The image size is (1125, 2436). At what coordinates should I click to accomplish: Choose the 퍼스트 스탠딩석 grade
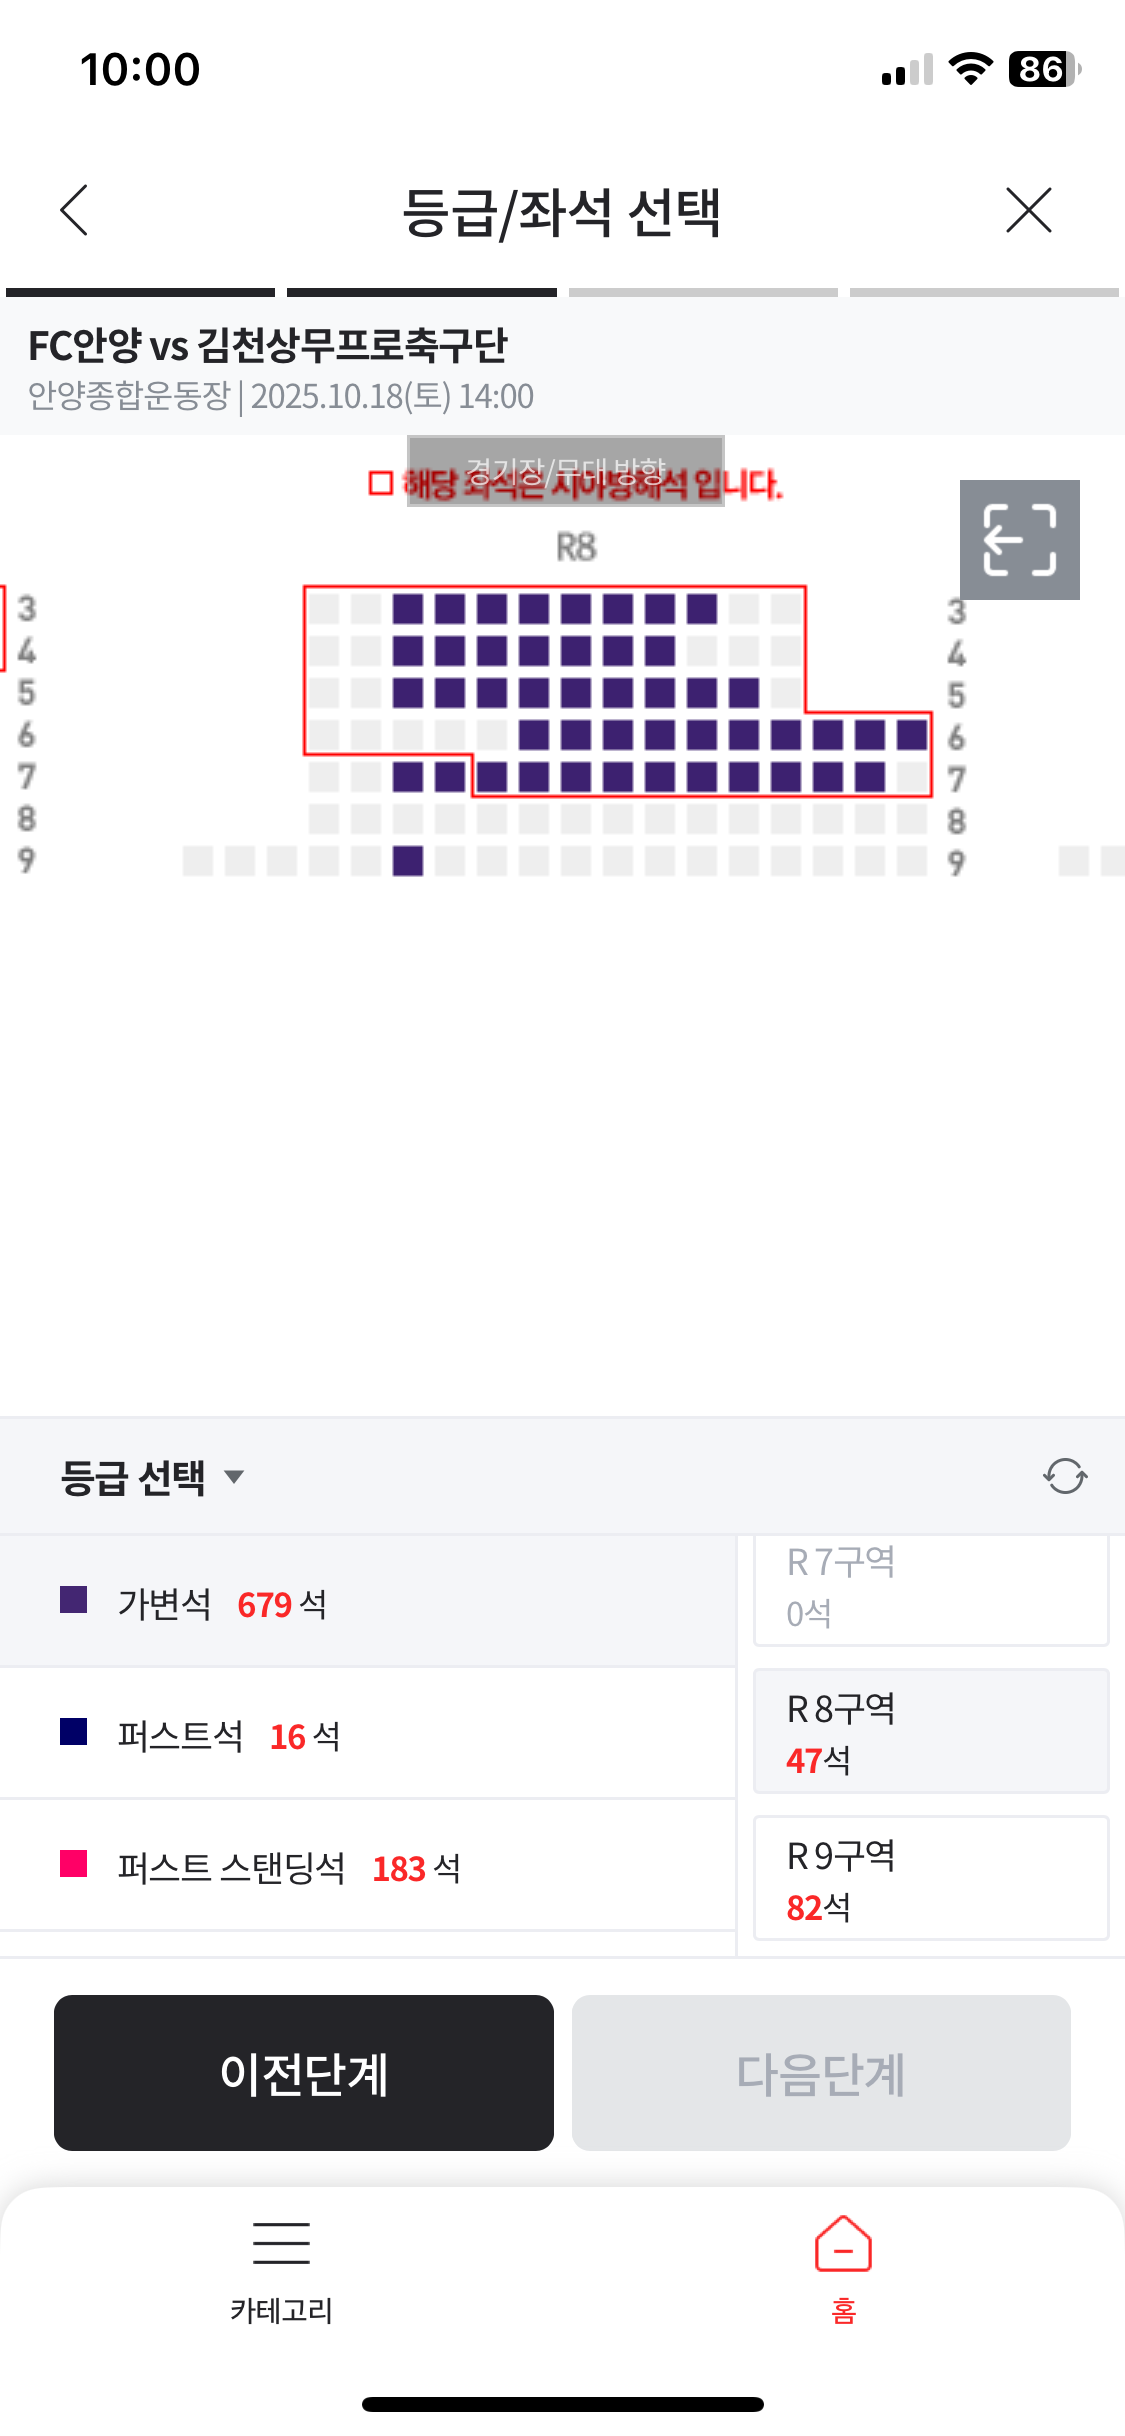(368, 1867)
